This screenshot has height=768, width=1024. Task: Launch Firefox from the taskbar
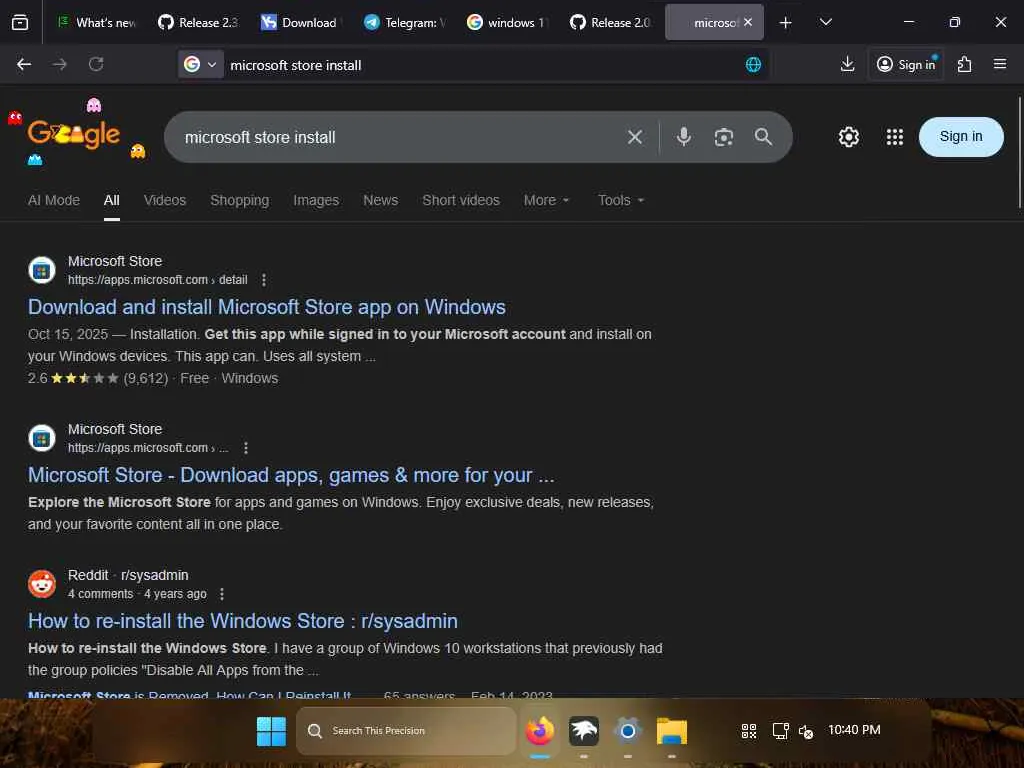[x=539, y=731]
